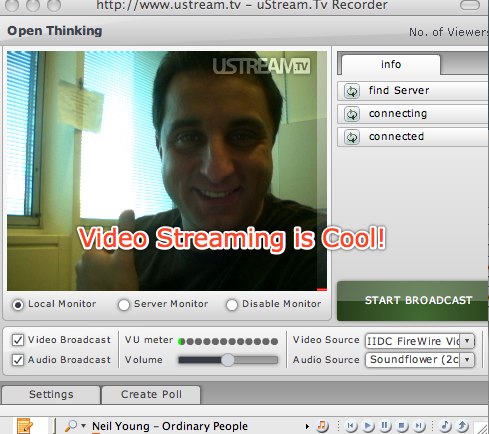Toggle the Video Broadcast checkbox
489x434 pixels.
18,340
